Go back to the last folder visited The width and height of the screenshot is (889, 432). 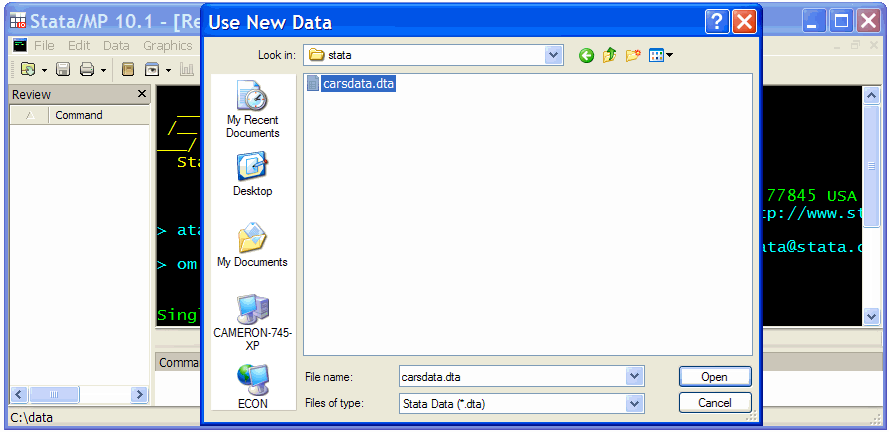(586, 56)
